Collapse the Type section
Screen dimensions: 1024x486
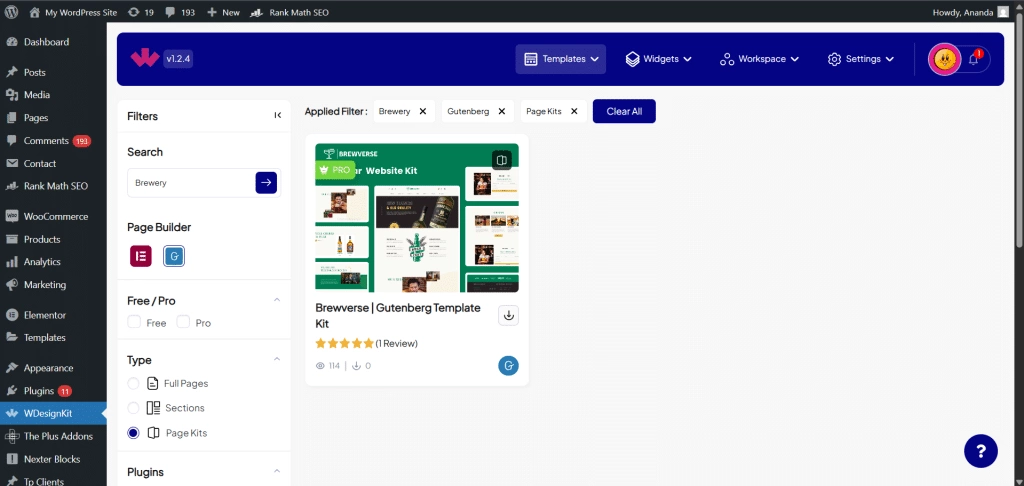276,359
